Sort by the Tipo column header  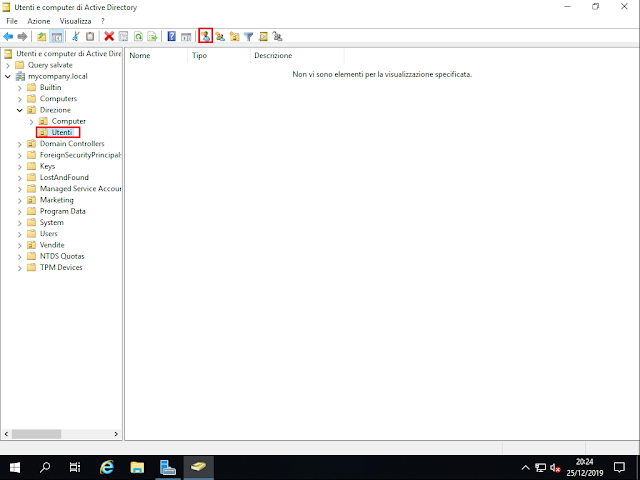pos(219,56)
